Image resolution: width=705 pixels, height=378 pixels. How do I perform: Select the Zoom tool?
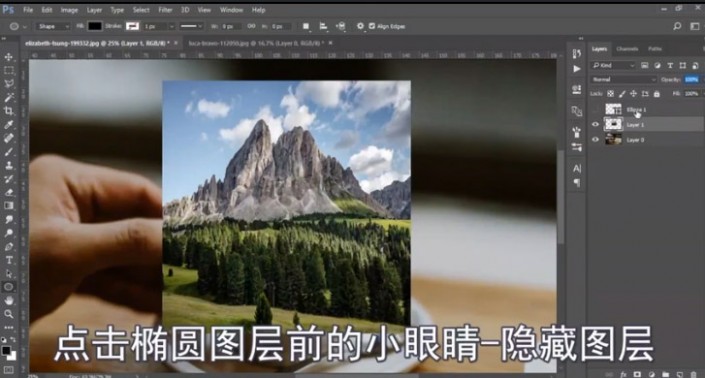tap(9, 314)
